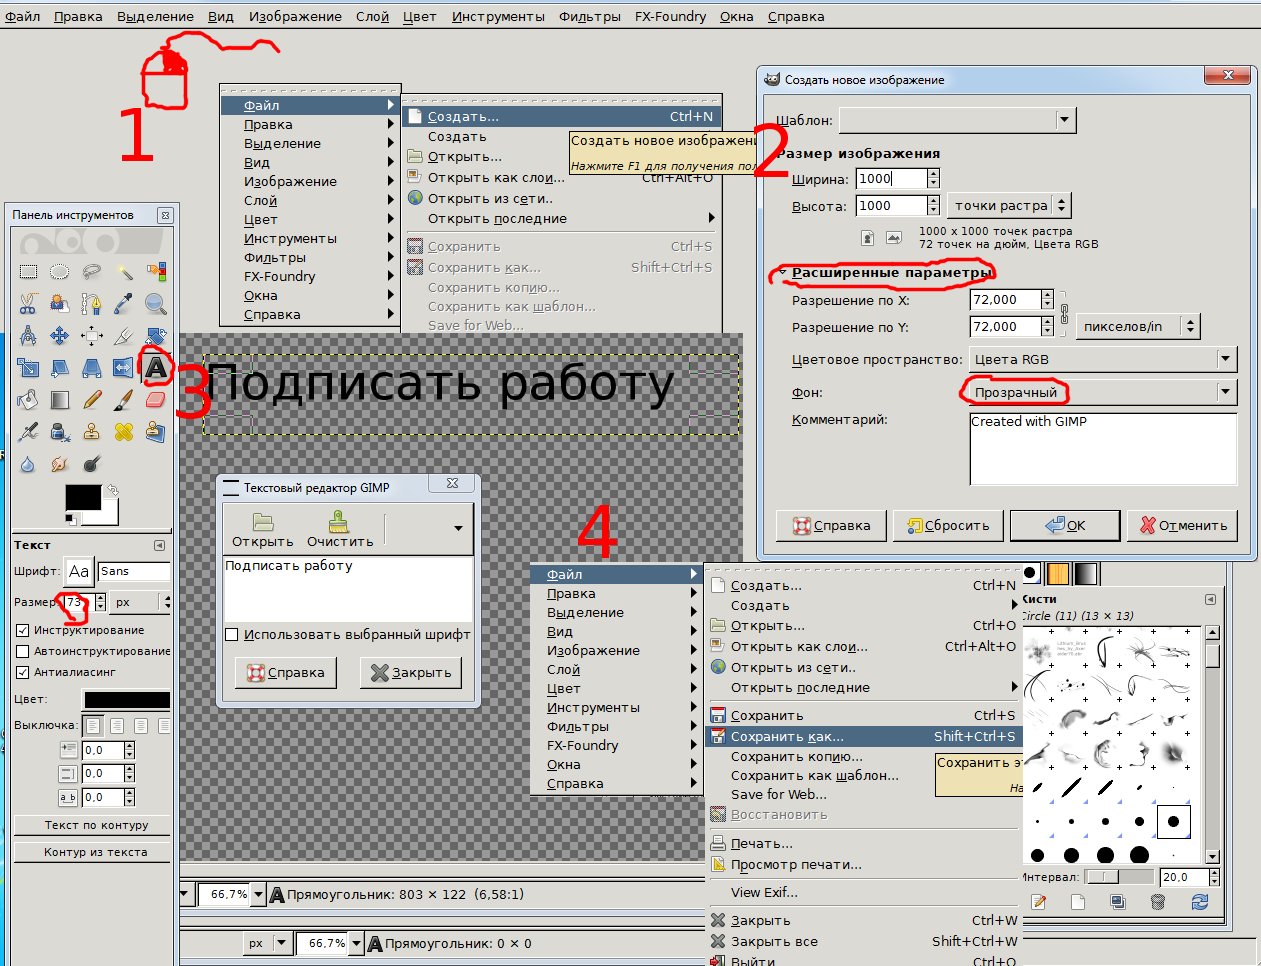Image resolution: width=1261 pixels, height=966 pixels.
Task: Open the text editor toolbar overflow arrow
Action: click(458, 528)
